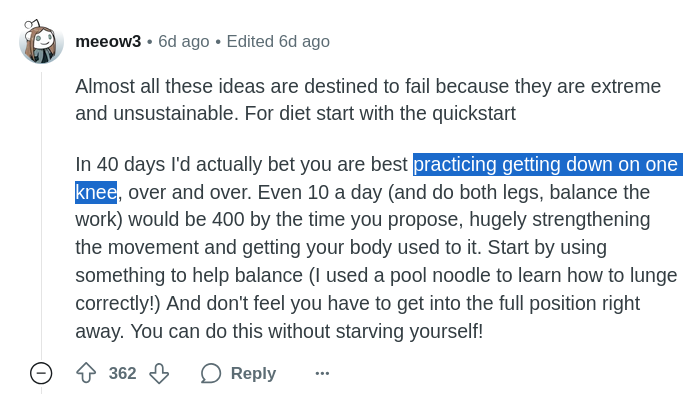
Task: Open the meeow3 username profile link
Action: pyautogui.click(x=108, y=41)
